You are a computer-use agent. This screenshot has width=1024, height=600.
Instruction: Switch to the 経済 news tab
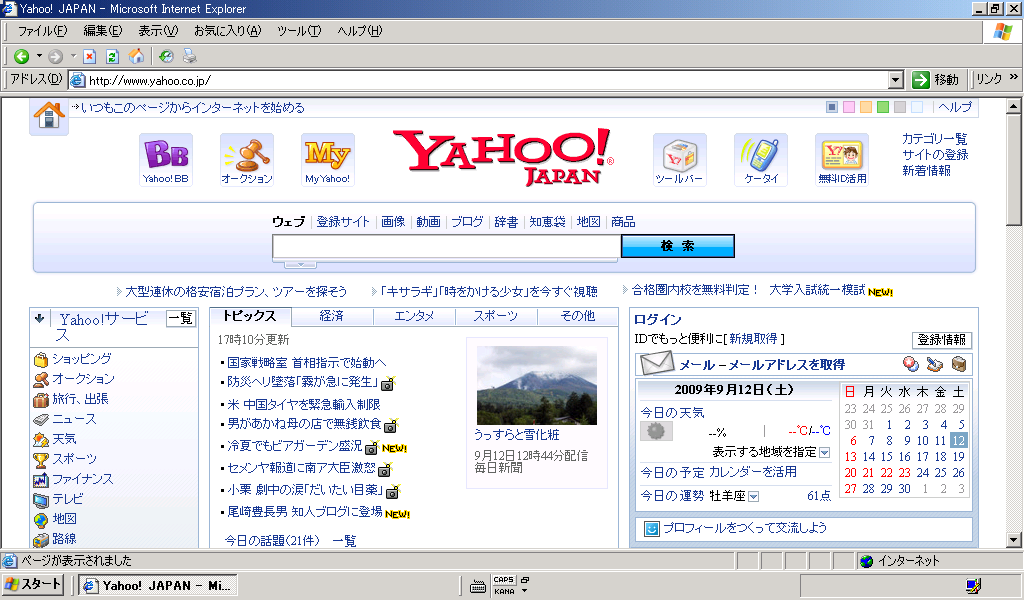point(332,316)
